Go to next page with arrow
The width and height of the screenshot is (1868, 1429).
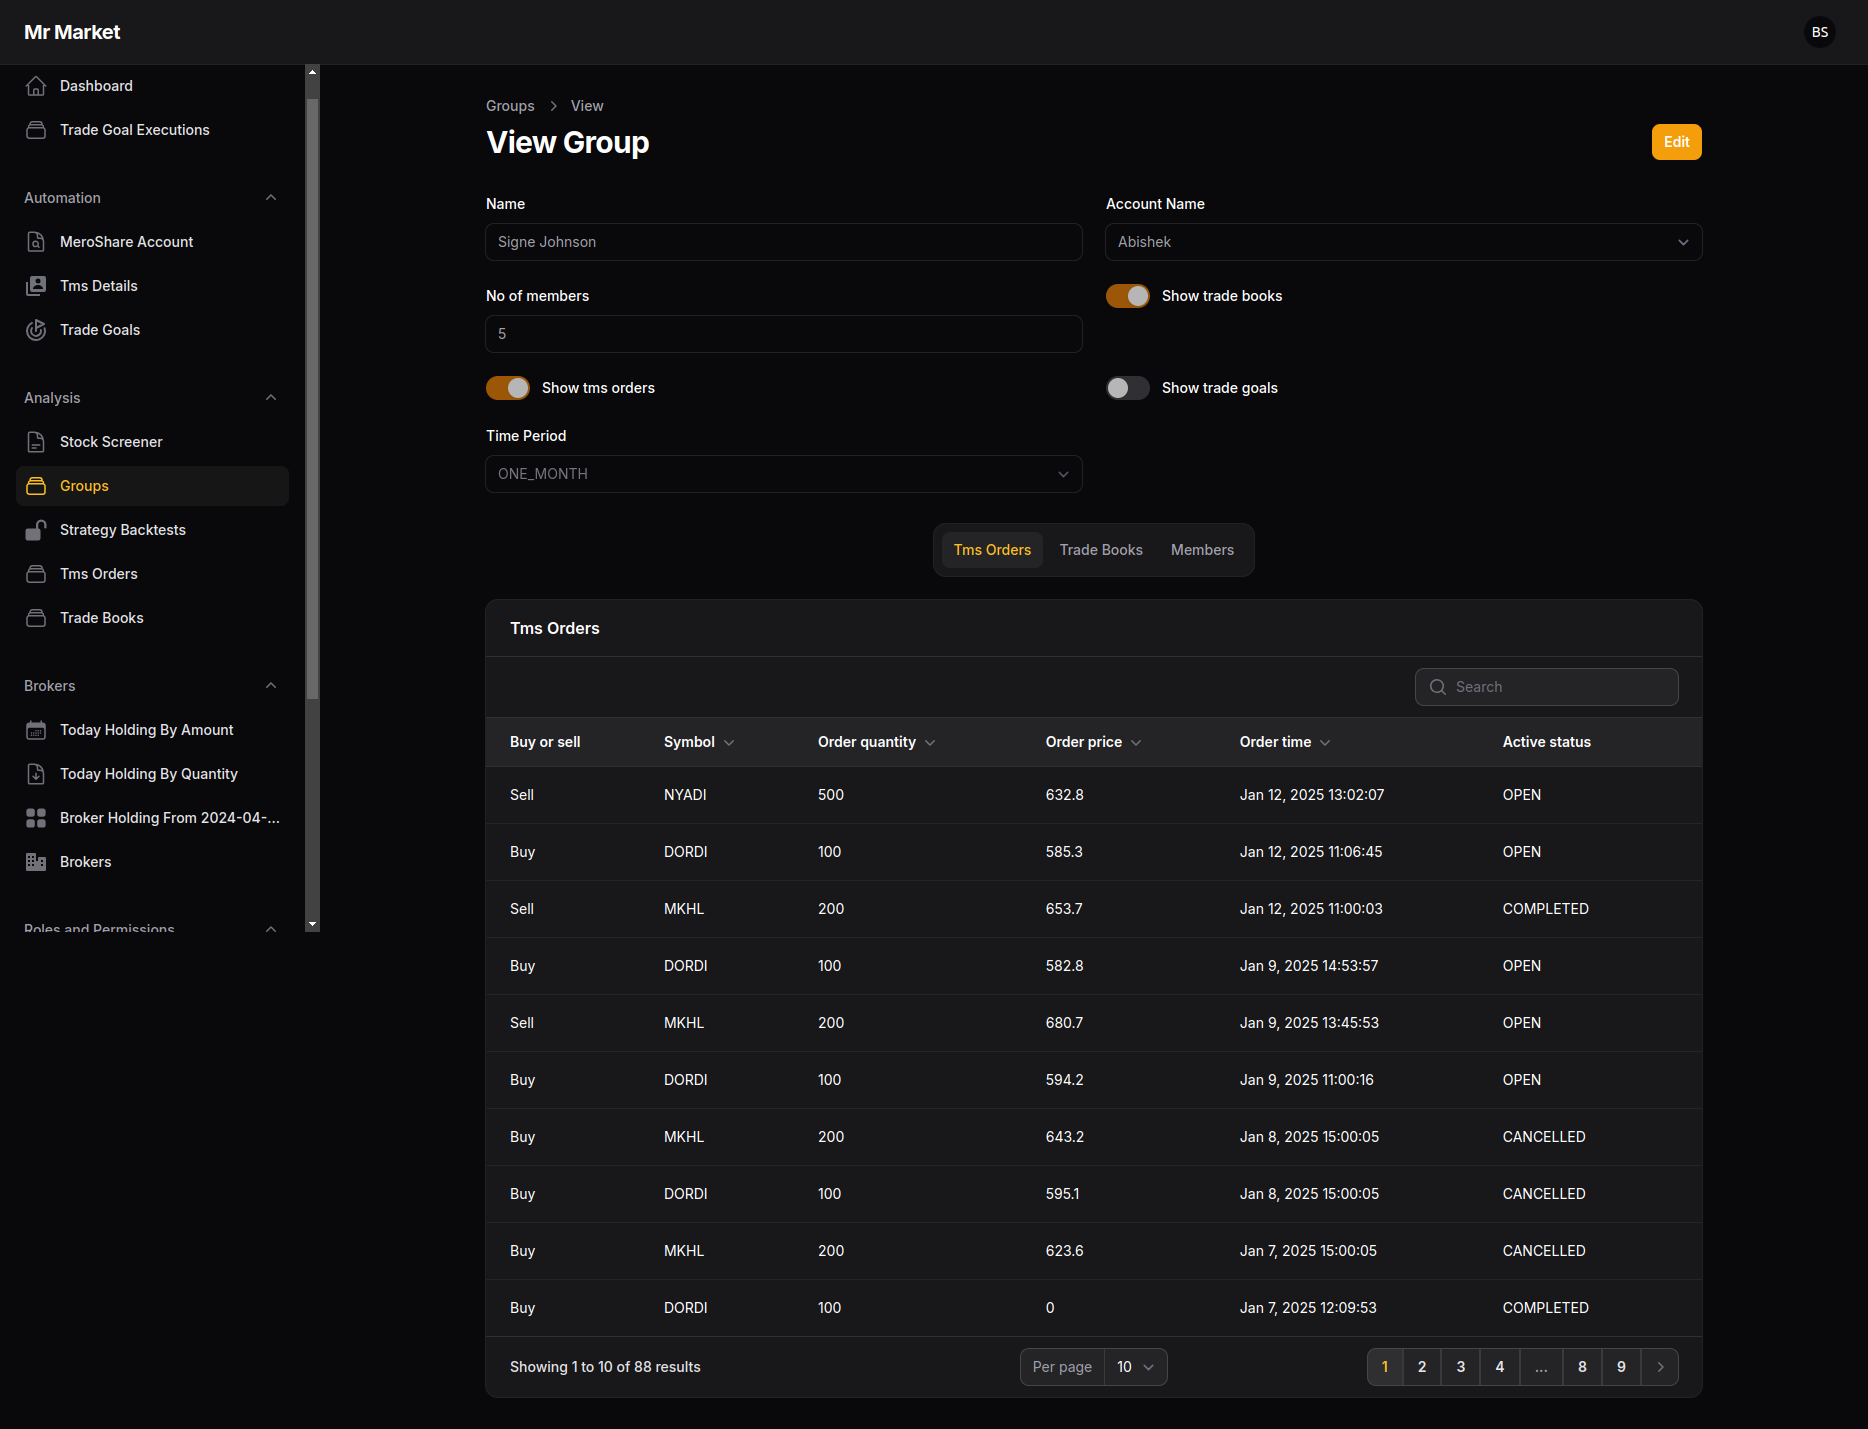(1660, 1367)
